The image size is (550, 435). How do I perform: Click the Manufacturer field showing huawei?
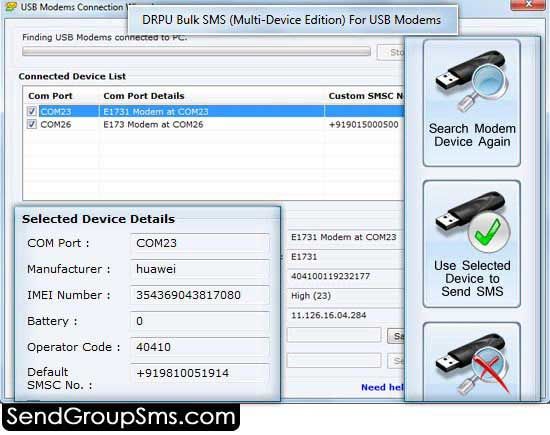[x=200, y=269]
